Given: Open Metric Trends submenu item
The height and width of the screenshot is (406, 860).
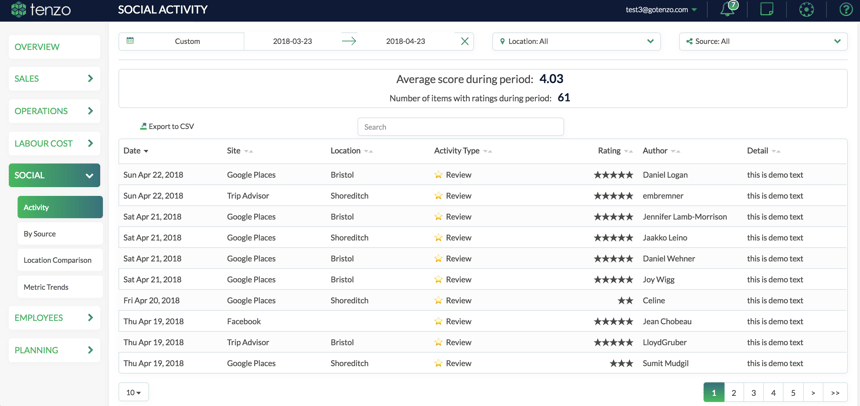Looking at the screenshot, I should 60,287.
